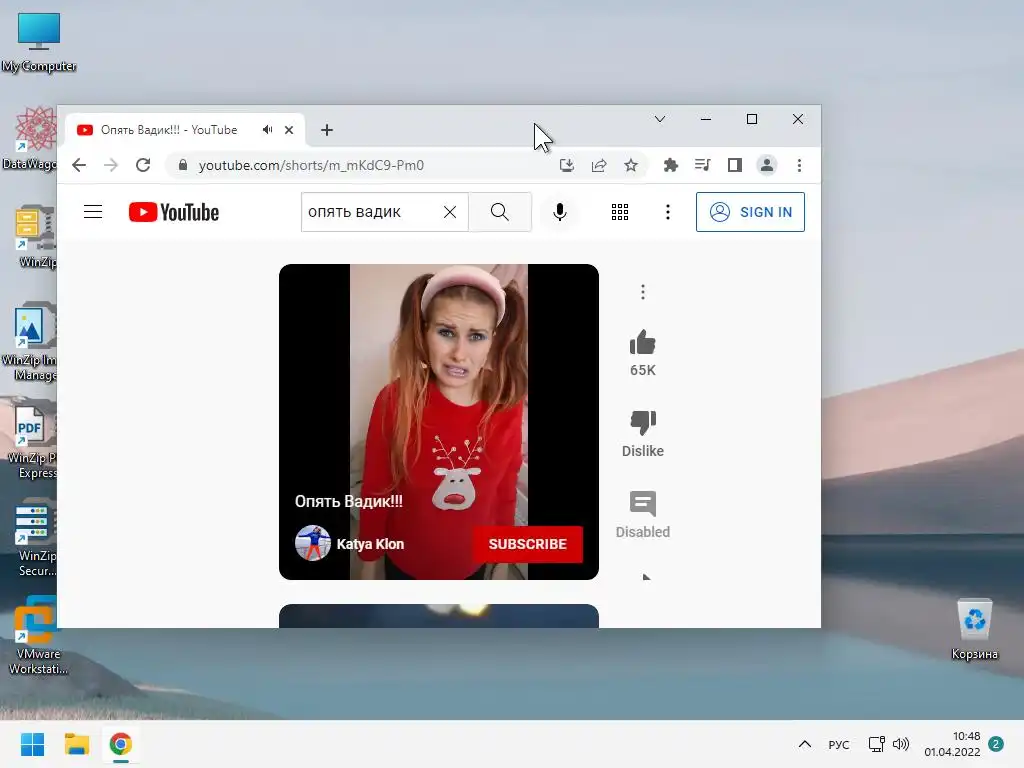Open the Shorts video more options menu

tap(643, 292)
